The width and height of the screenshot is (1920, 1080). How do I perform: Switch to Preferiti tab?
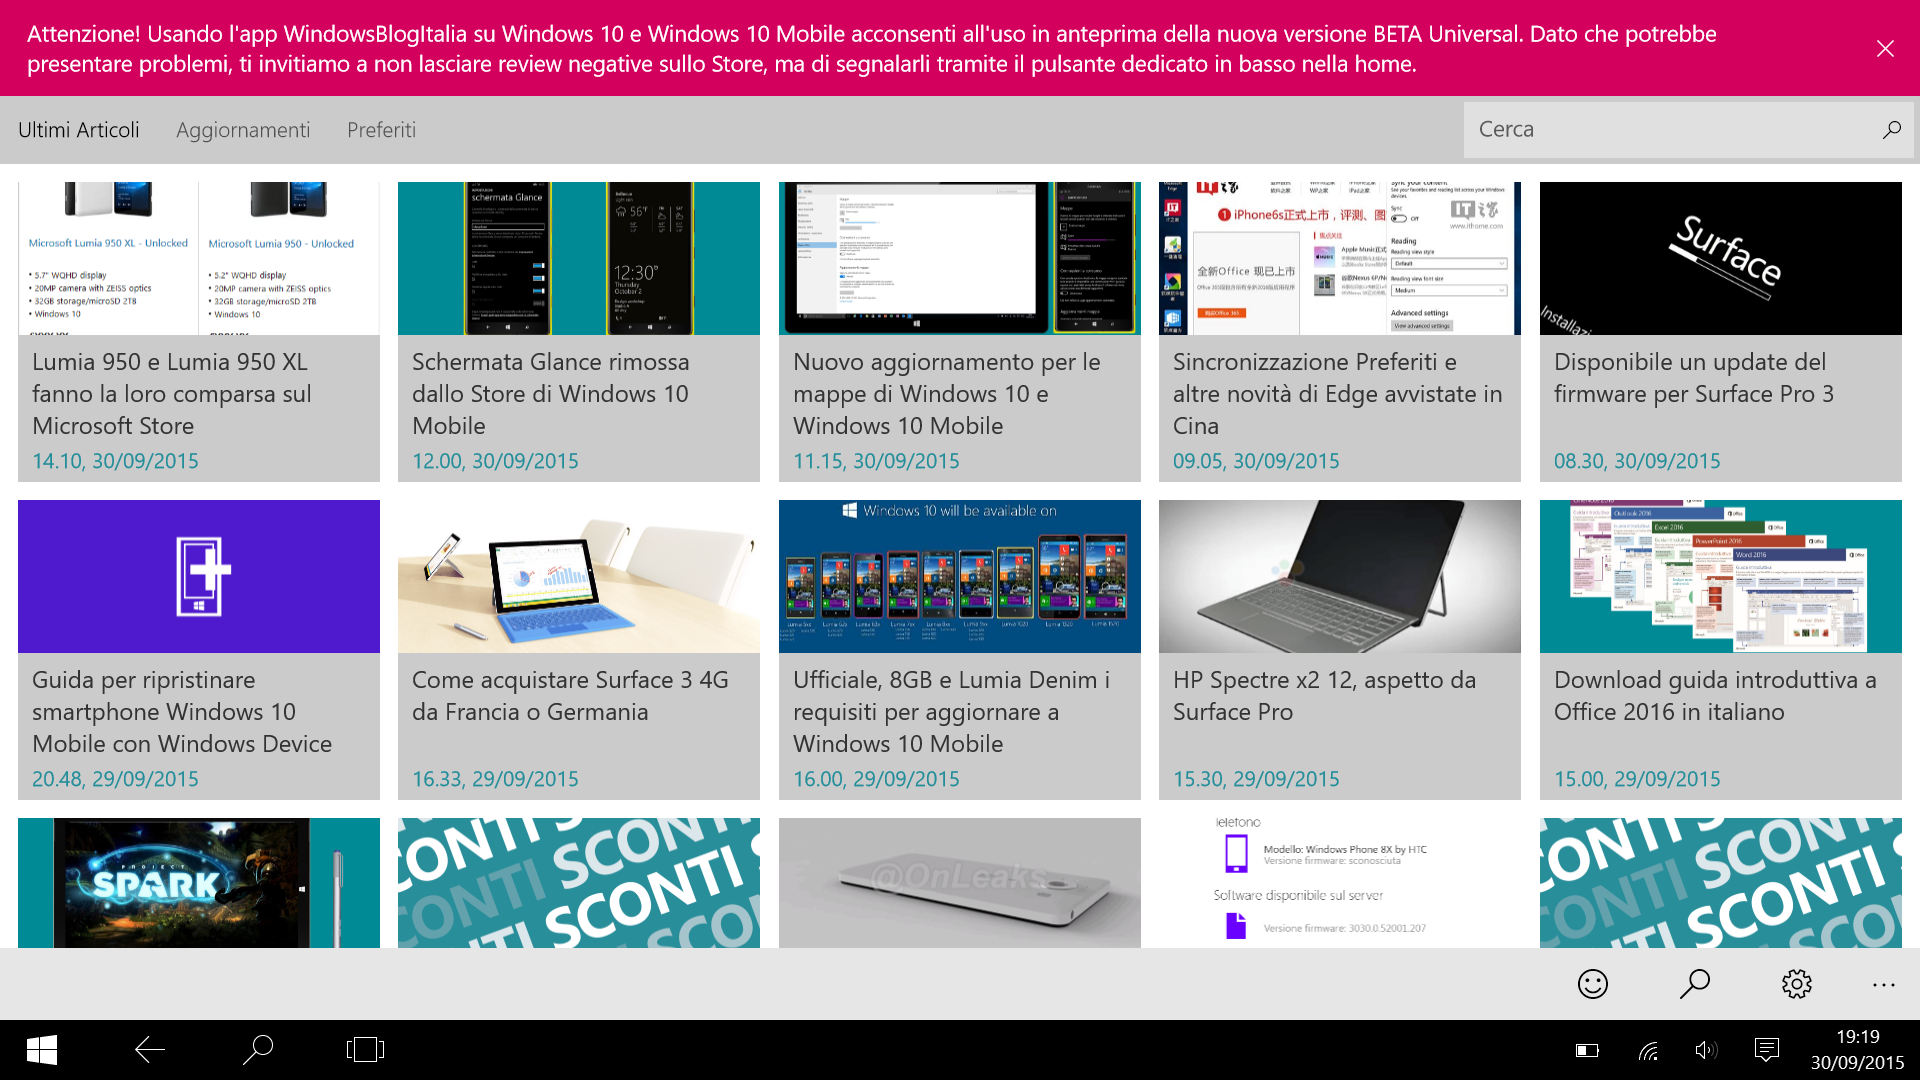coord(381,130)
